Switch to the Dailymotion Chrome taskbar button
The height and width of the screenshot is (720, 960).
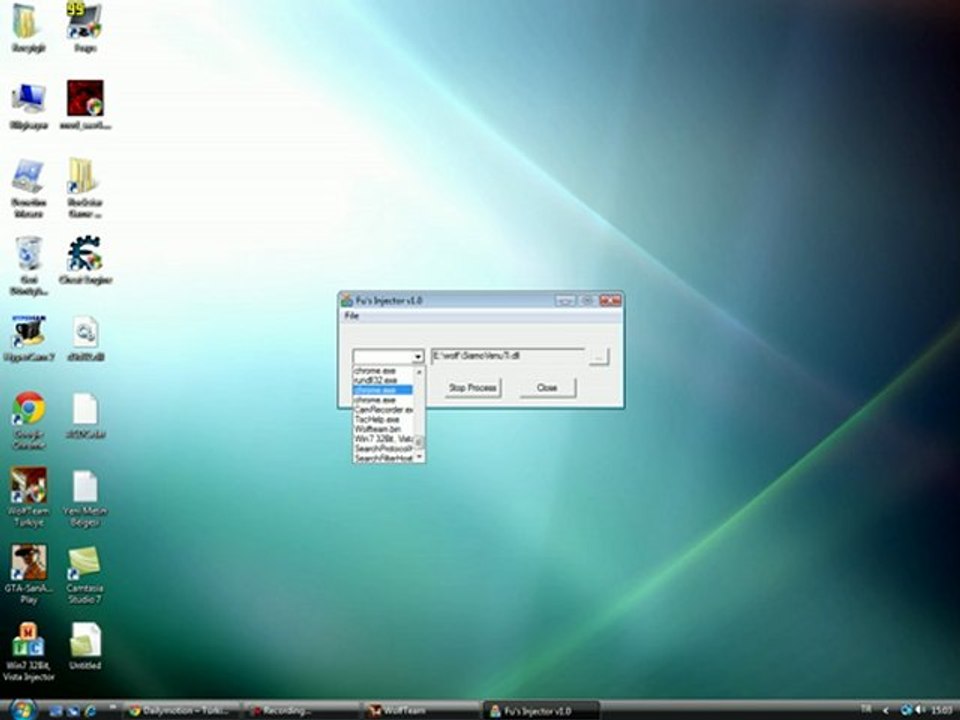[x=181, y=711]
